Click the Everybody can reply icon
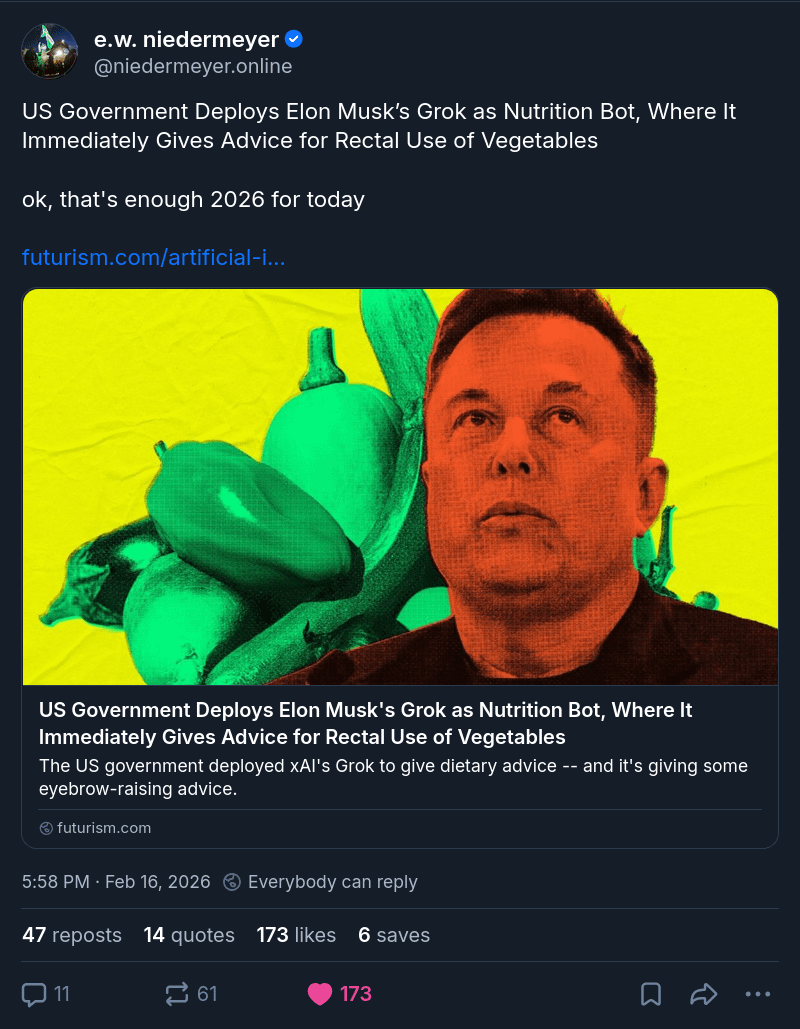Viewport: 800px width, 1029px height. 232,881
